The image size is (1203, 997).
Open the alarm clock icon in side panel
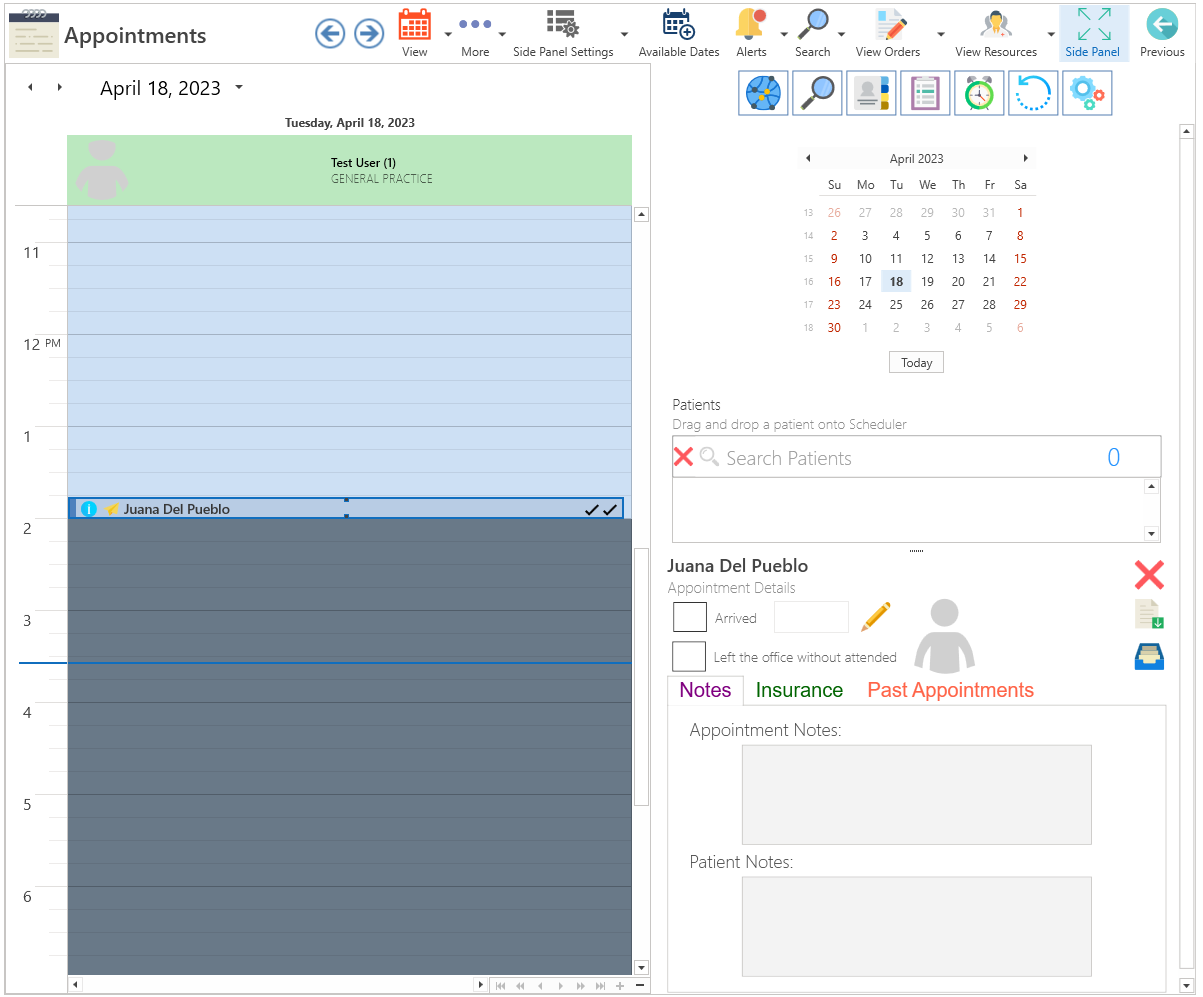pos(980,93)
